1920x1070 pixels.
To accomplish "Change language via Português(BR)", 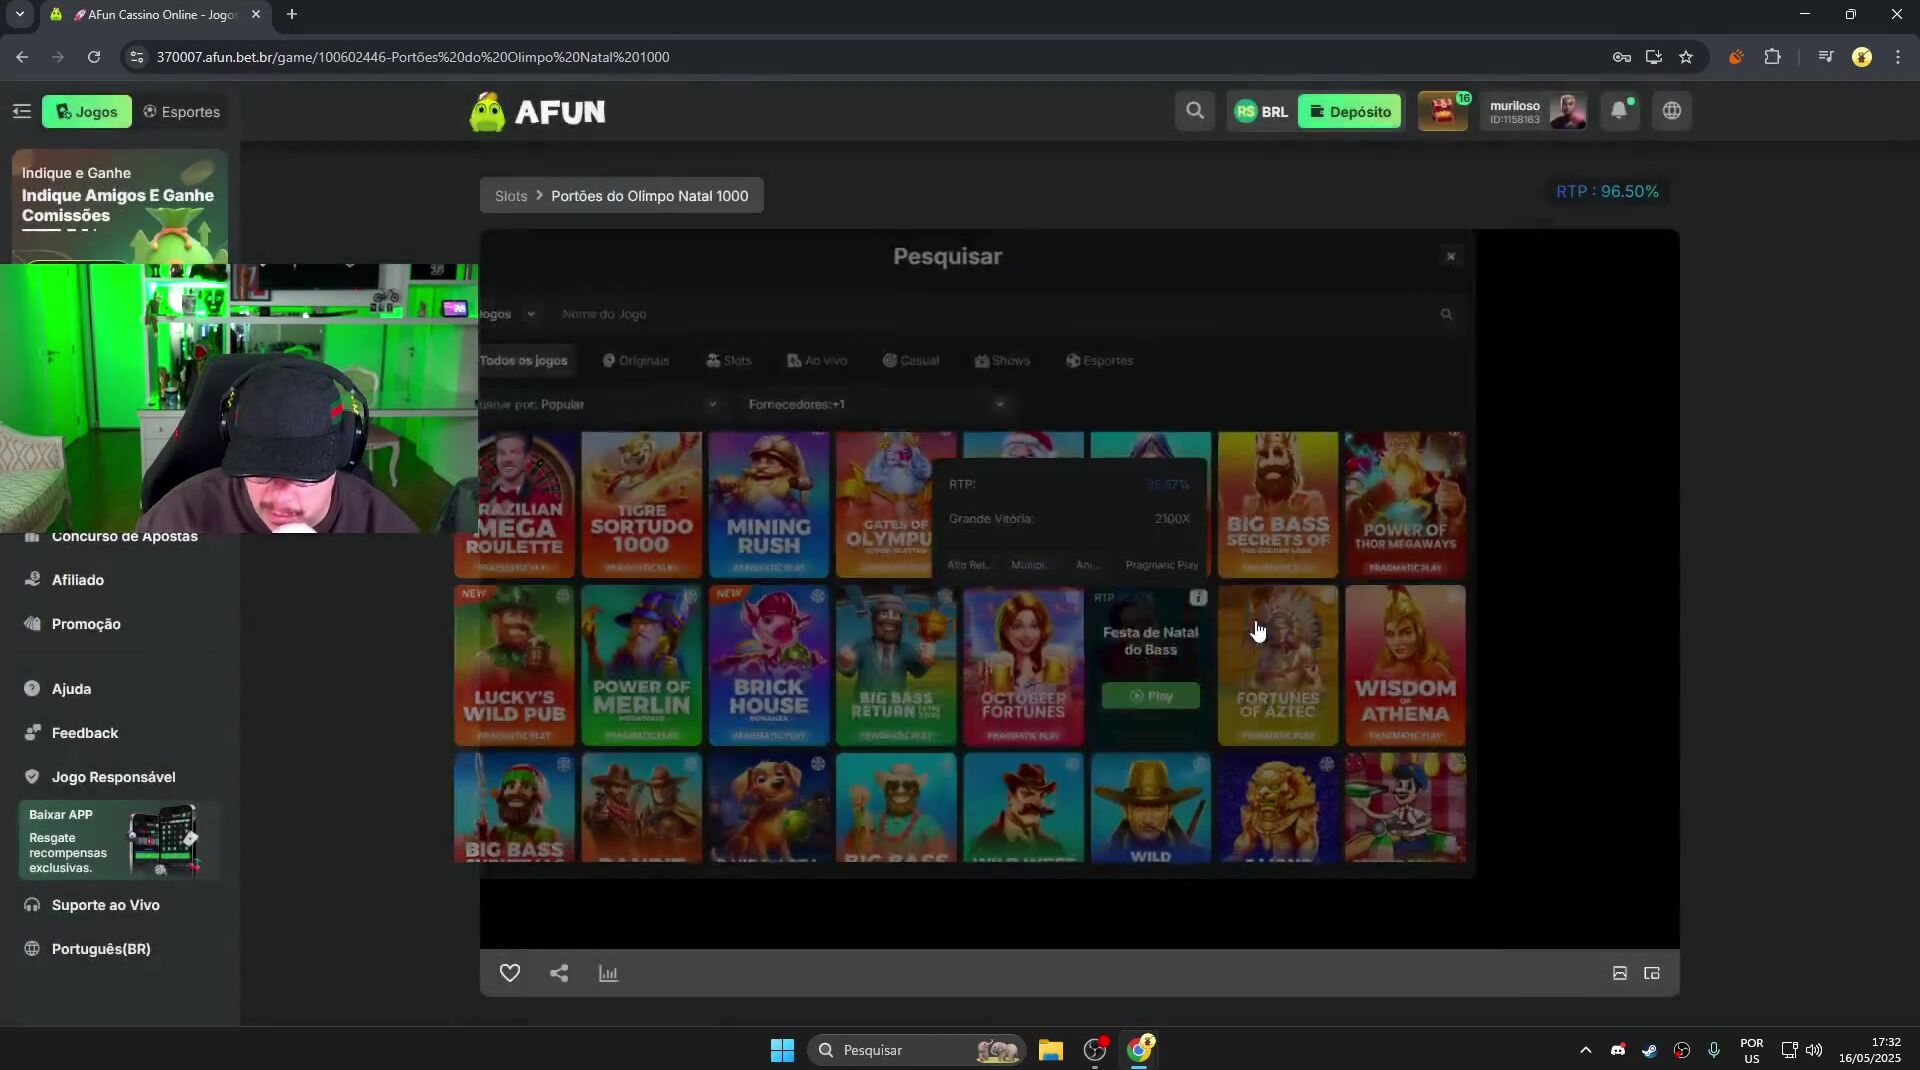I will (x=101, y=949).
